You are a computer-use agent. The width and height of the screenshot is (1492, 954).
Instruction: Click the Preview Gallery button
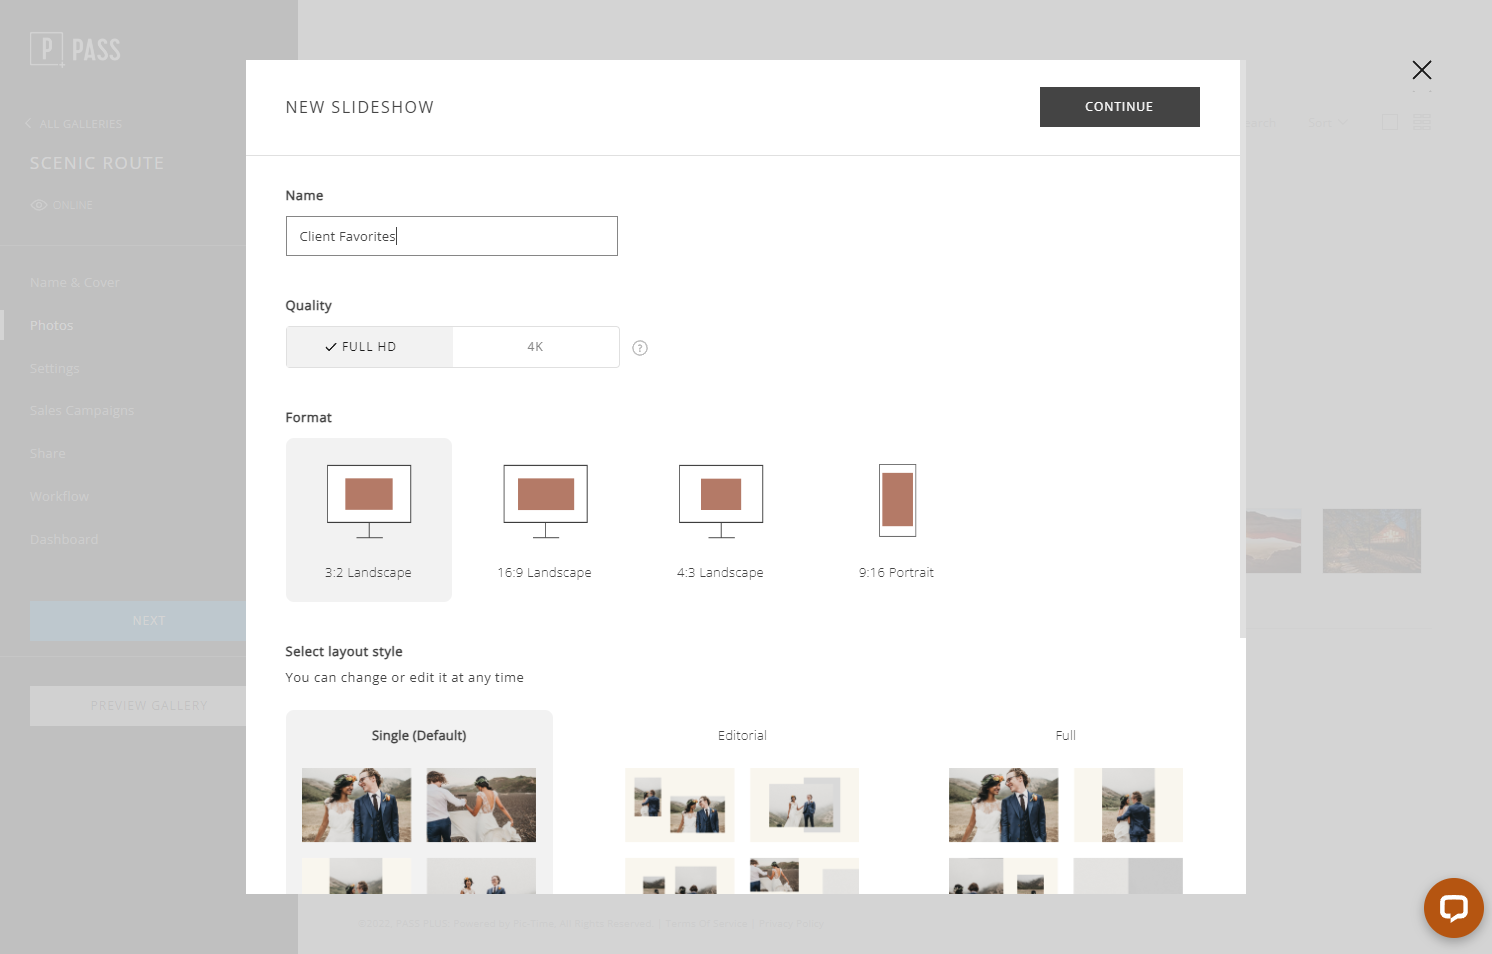(x=138, y=706)
